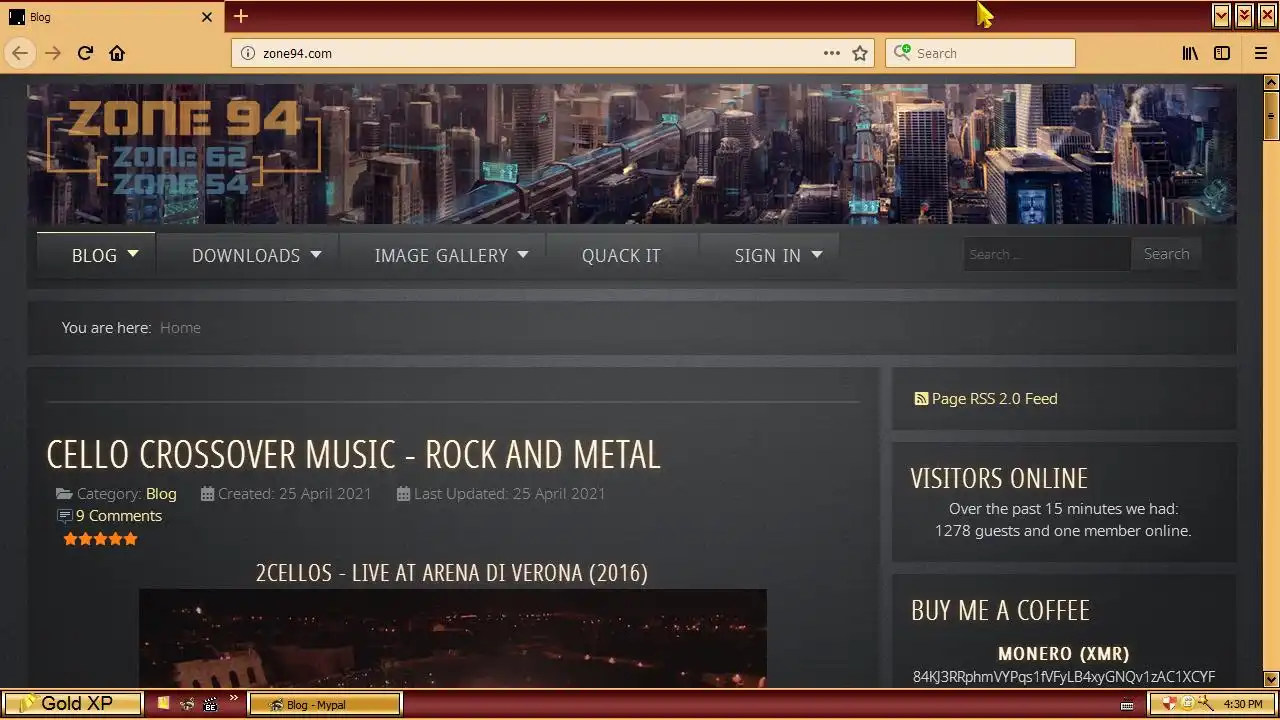Select the Blog - Mypal taskbar button

coord(324,704)
